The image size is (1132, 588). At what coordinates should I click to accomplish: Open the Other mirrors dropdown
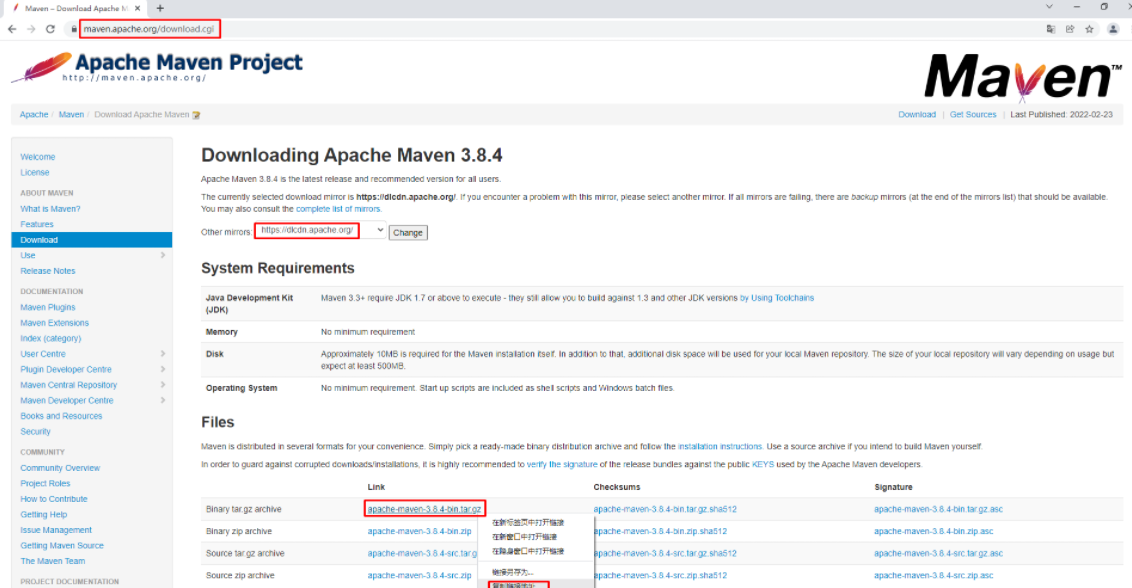[x=320, y=230]
